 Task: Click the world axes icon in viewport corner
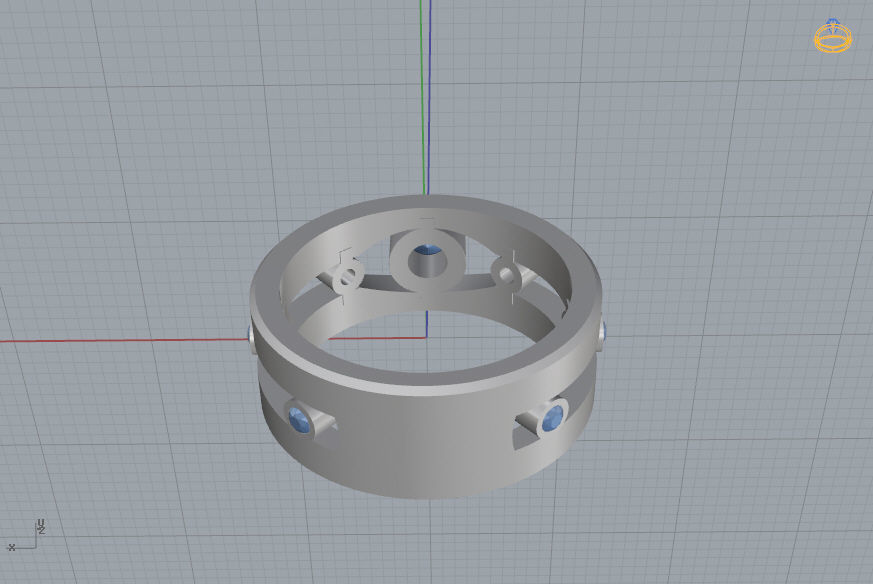coord(25,535)
